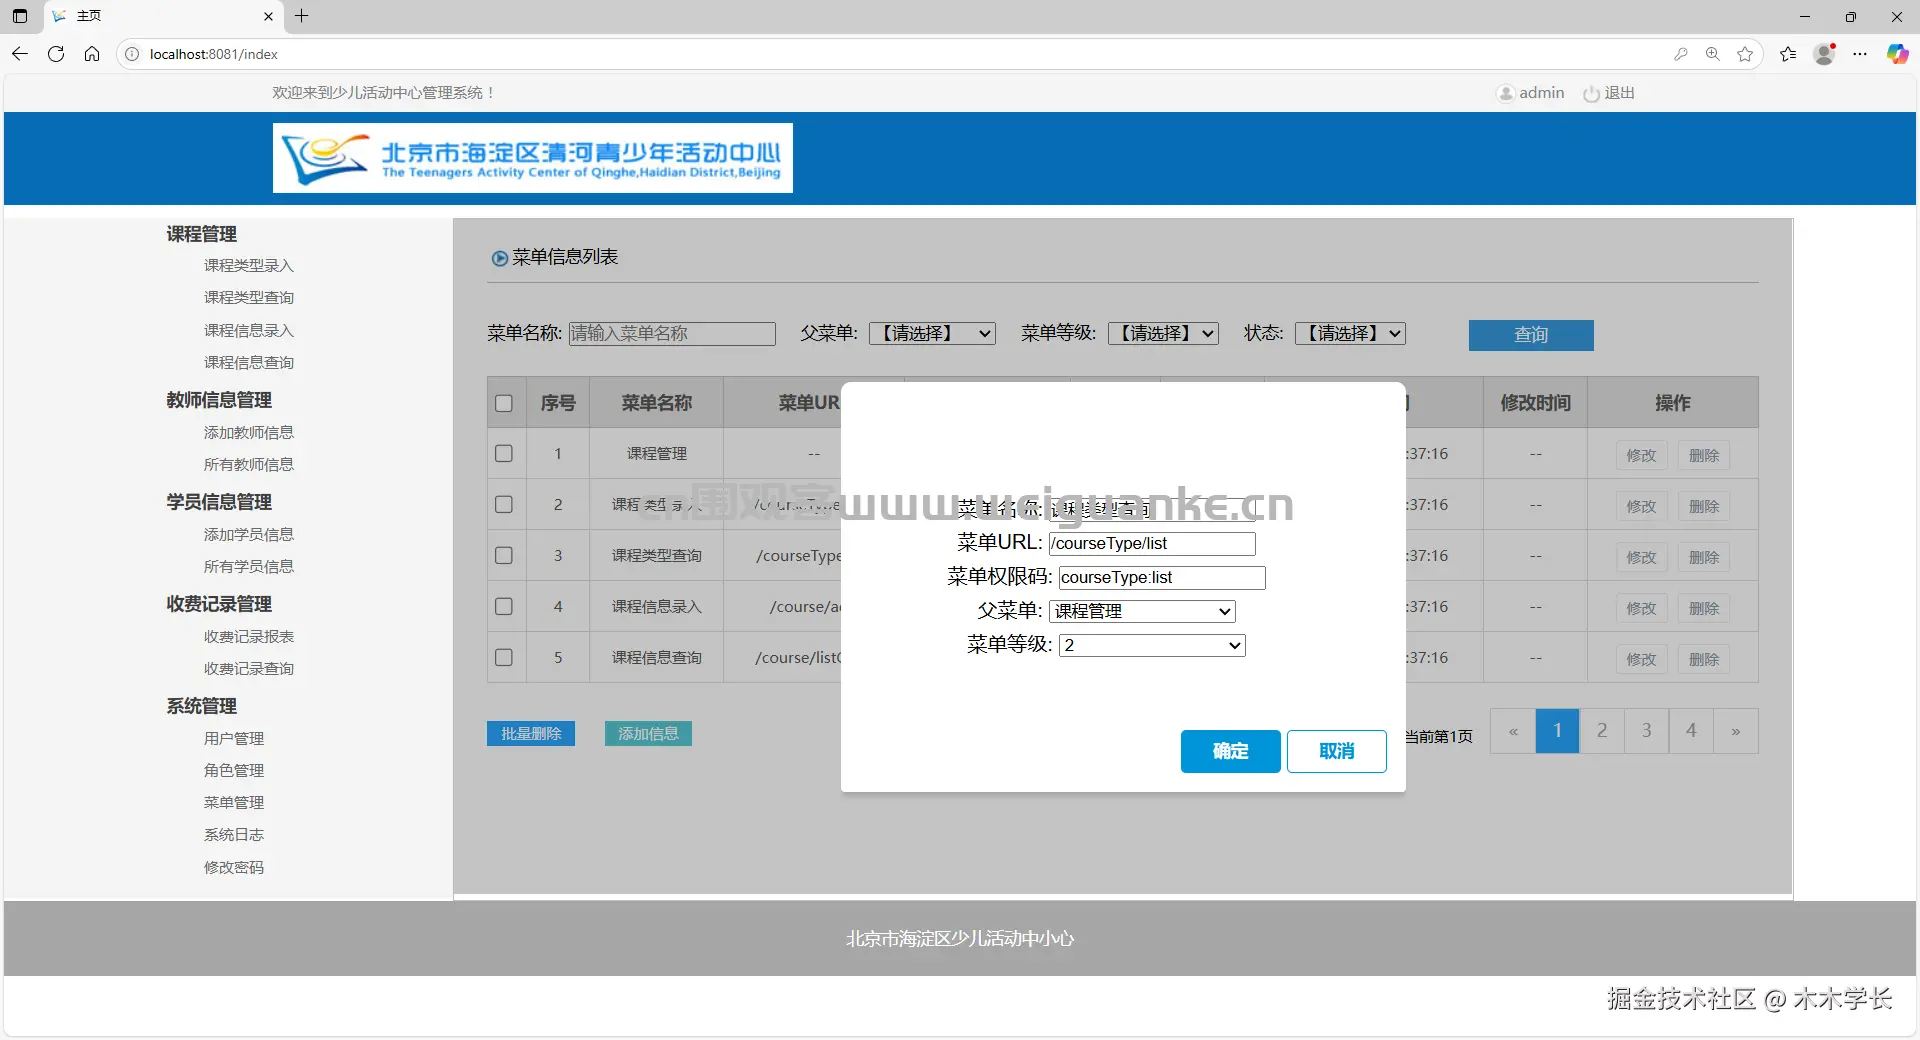The width and height of the screenshot is (1920, 1040).
Task: Check the box for row 4 课程信息录入
Action: [504, 606]
